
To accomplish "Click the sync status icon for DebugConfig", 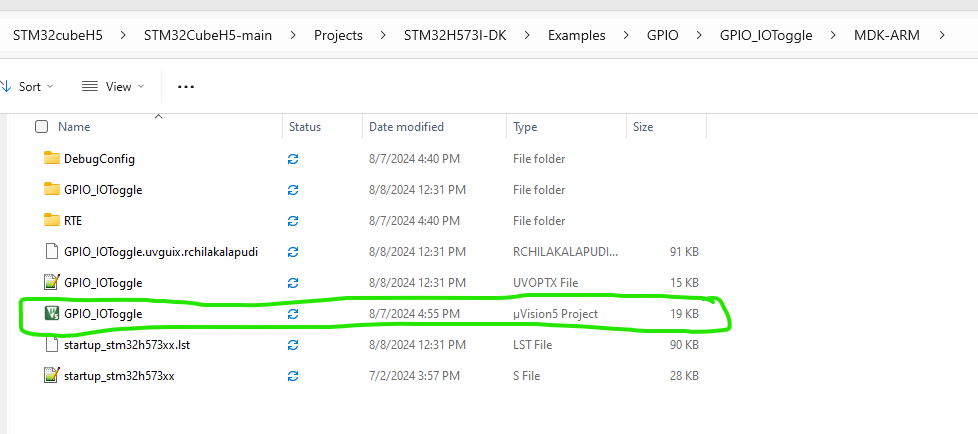I will point(293,158).
